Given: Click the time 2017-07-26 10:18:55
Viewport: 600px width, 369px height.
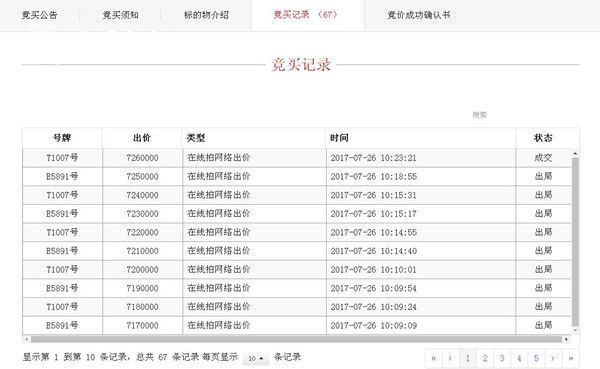Looking at the screenshot, I should pos(373,176).
